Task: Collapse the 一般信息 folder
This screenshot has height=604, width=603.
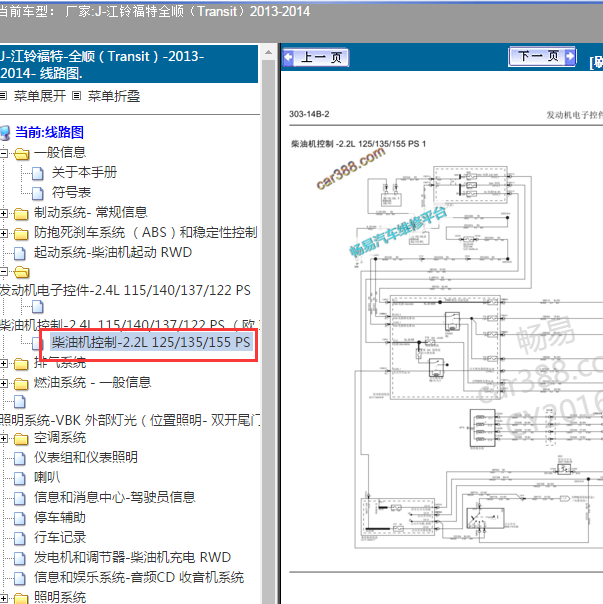Action: [x=3, y=153]
